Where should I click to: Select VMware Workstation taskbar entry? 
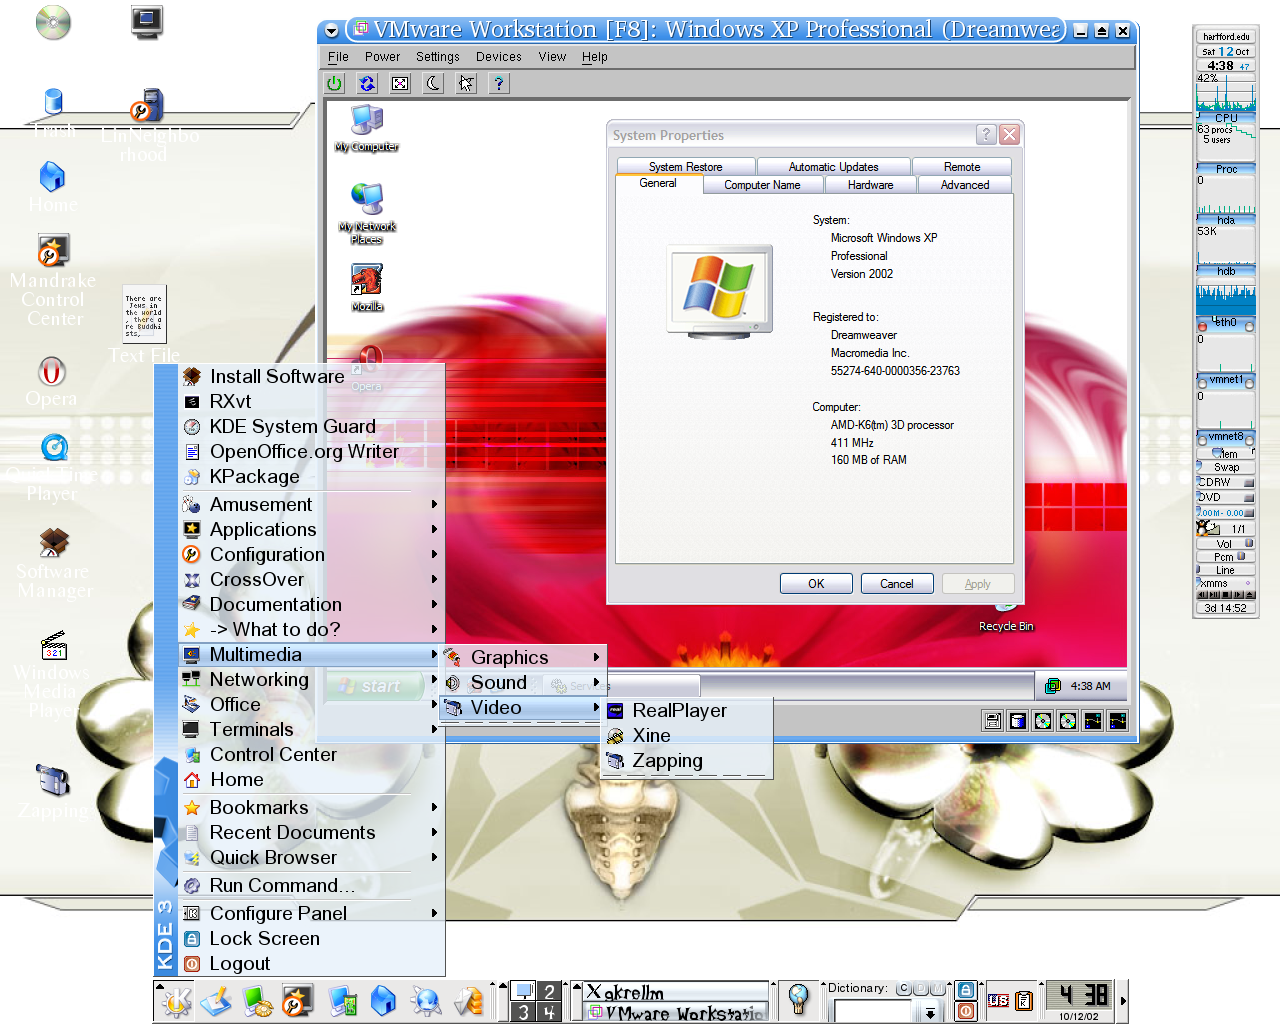point(676,1012)
